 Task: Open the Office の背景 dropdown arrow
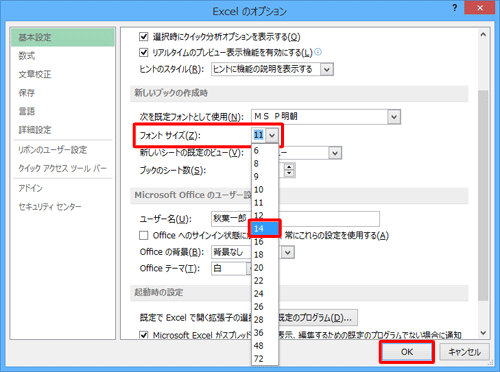tap(288, 252)
